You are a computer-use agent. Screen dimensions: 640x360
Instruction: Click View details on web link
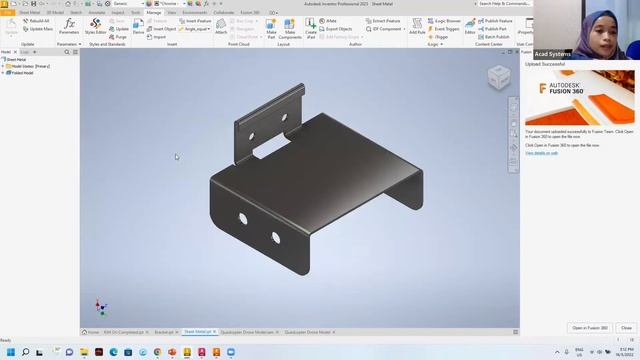[541, 153]
